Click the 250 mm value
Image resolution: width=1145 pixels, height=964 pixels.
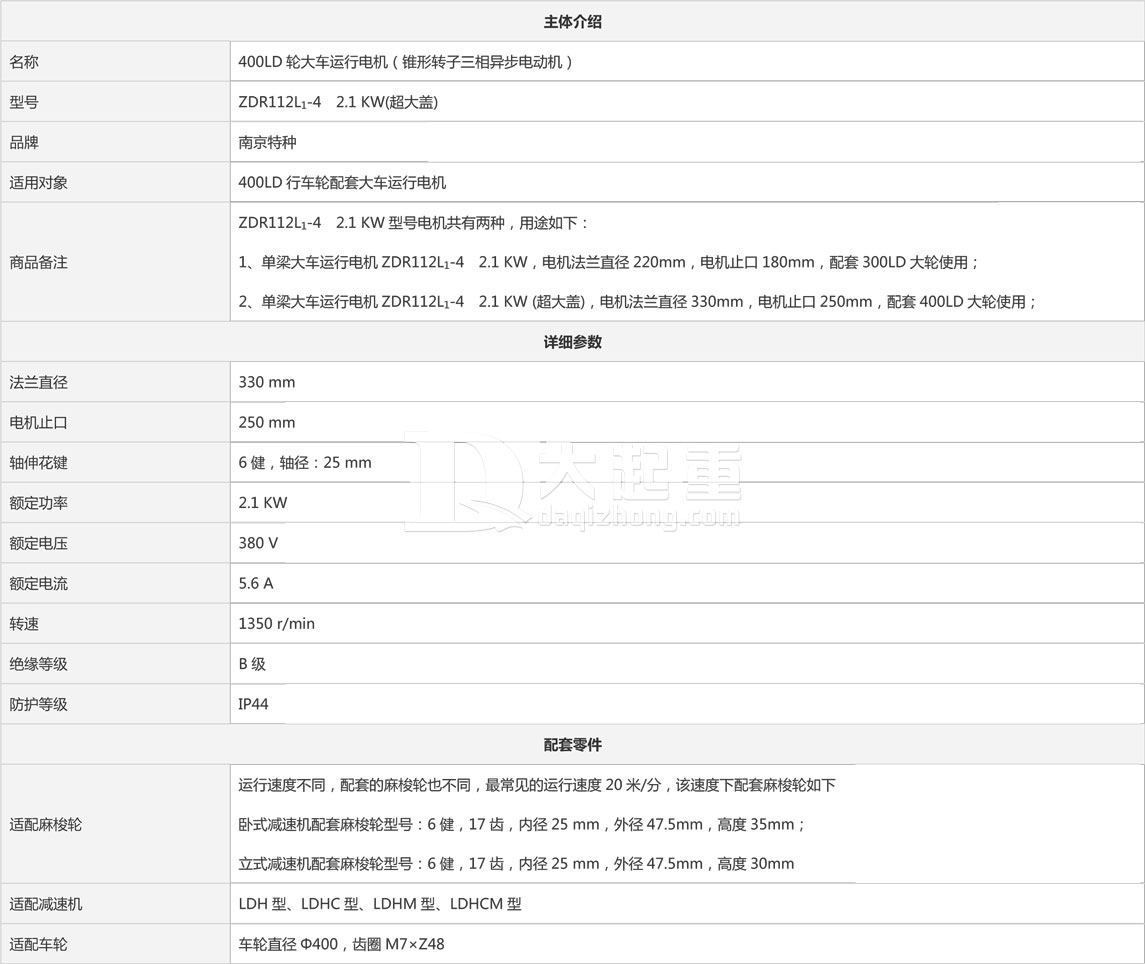pos(267,422)
